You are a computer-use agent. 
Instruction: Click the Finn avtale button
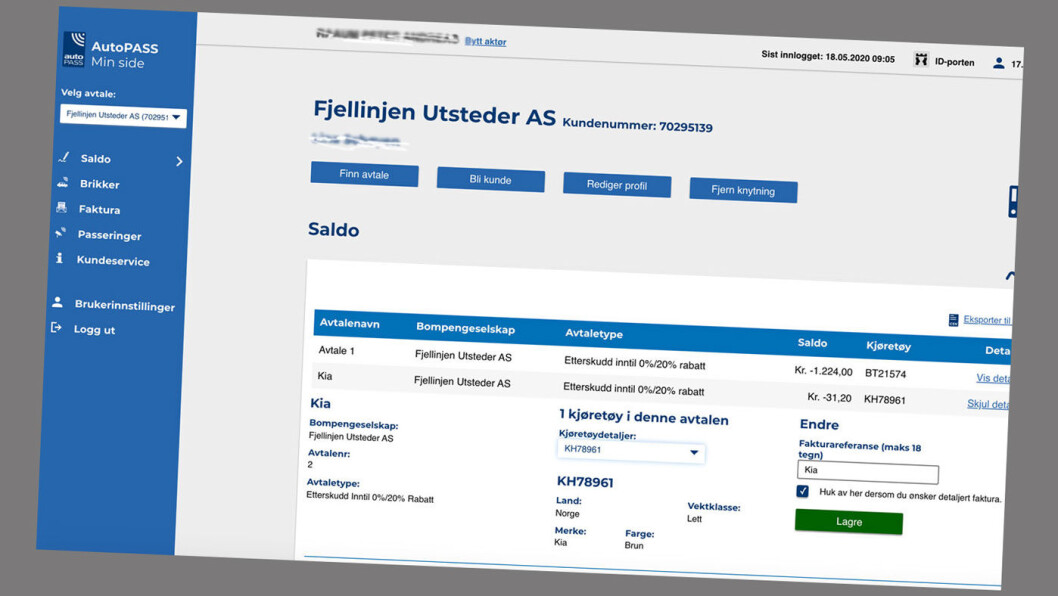(x=364, y=174)
